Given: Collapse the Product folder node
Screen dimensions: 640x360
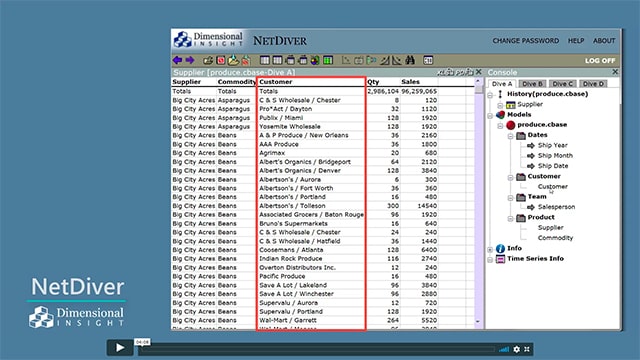Looking at the screenshot, I should (510, 218).
